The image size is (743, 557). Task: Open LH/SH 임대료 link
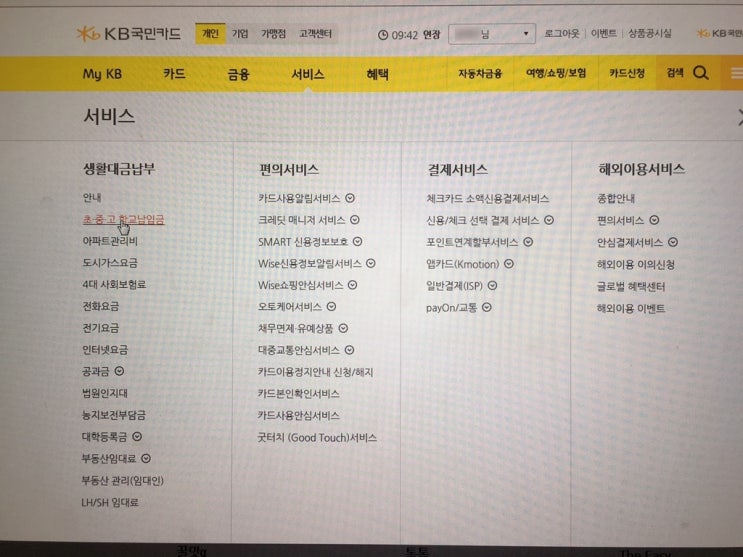110,502
